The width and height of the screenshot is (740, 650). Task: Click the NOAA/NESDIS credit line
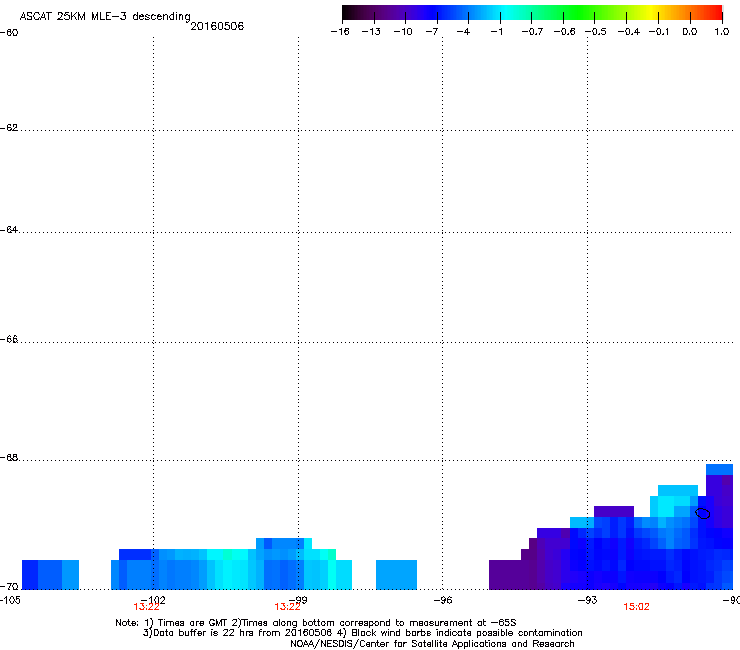(x=432, y=644)
